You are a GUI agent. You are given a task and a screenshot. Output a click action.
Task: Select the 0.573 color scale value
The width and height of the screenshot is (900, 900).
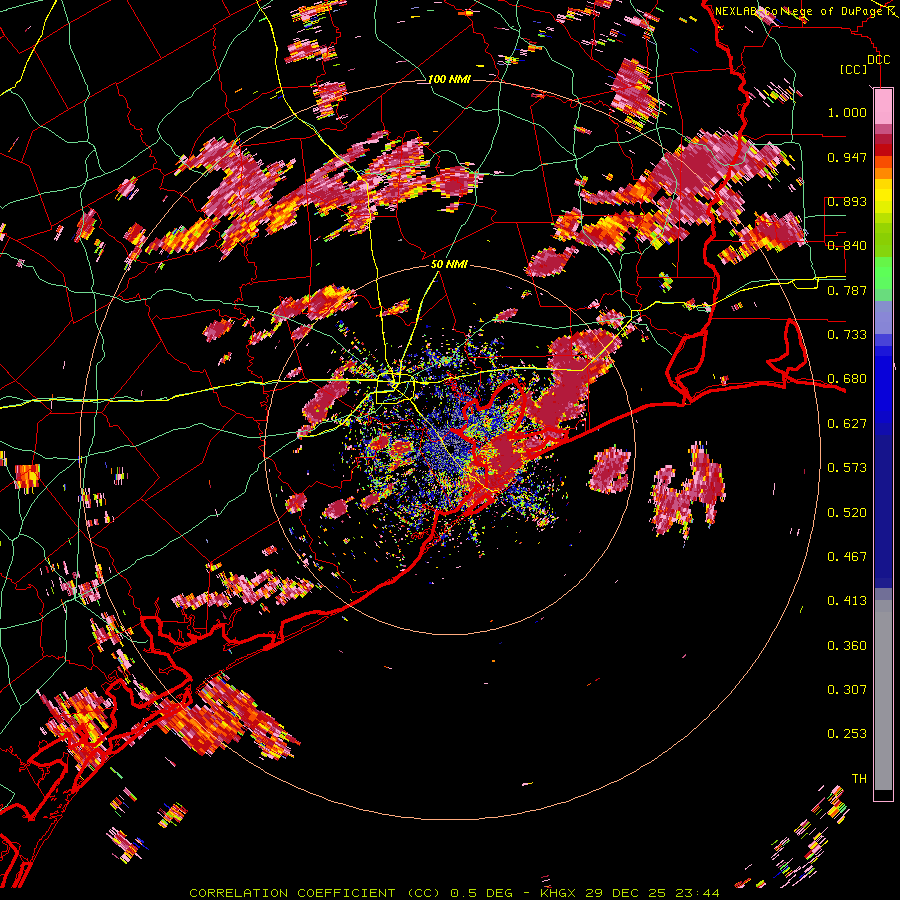pyautogui.click(x=847, y=468)
